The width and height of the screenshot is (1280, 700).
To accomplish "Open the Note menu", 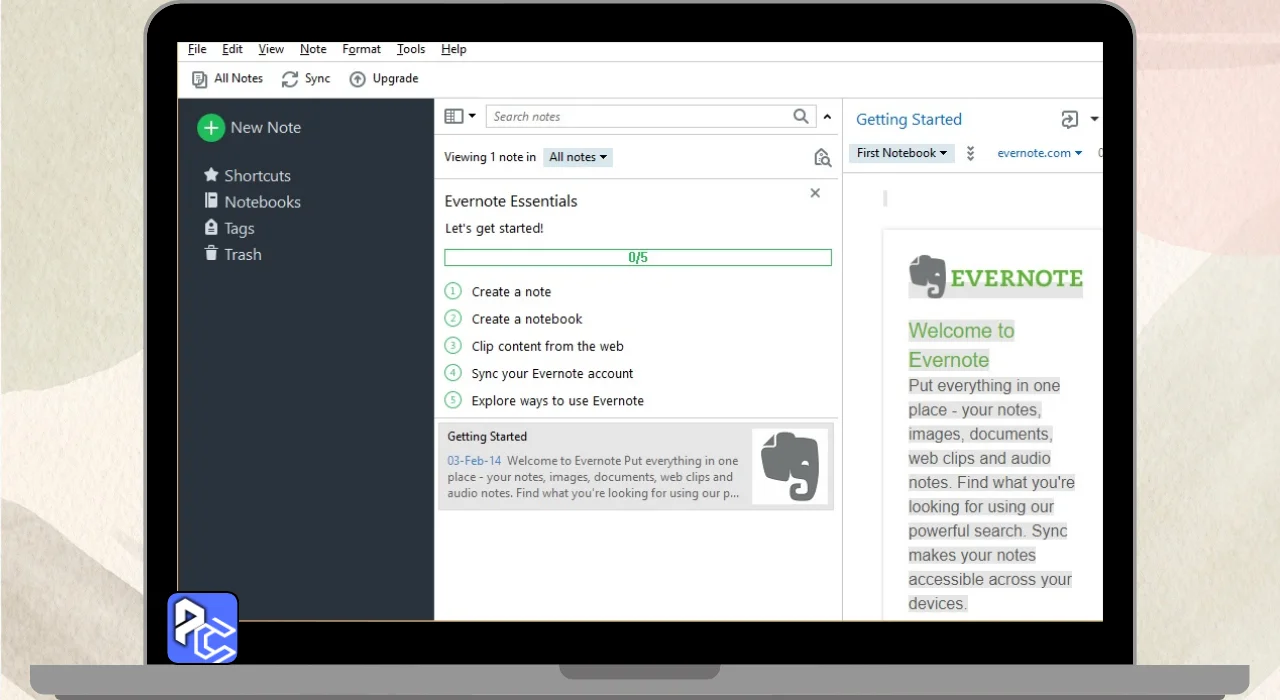I will 313,49.
